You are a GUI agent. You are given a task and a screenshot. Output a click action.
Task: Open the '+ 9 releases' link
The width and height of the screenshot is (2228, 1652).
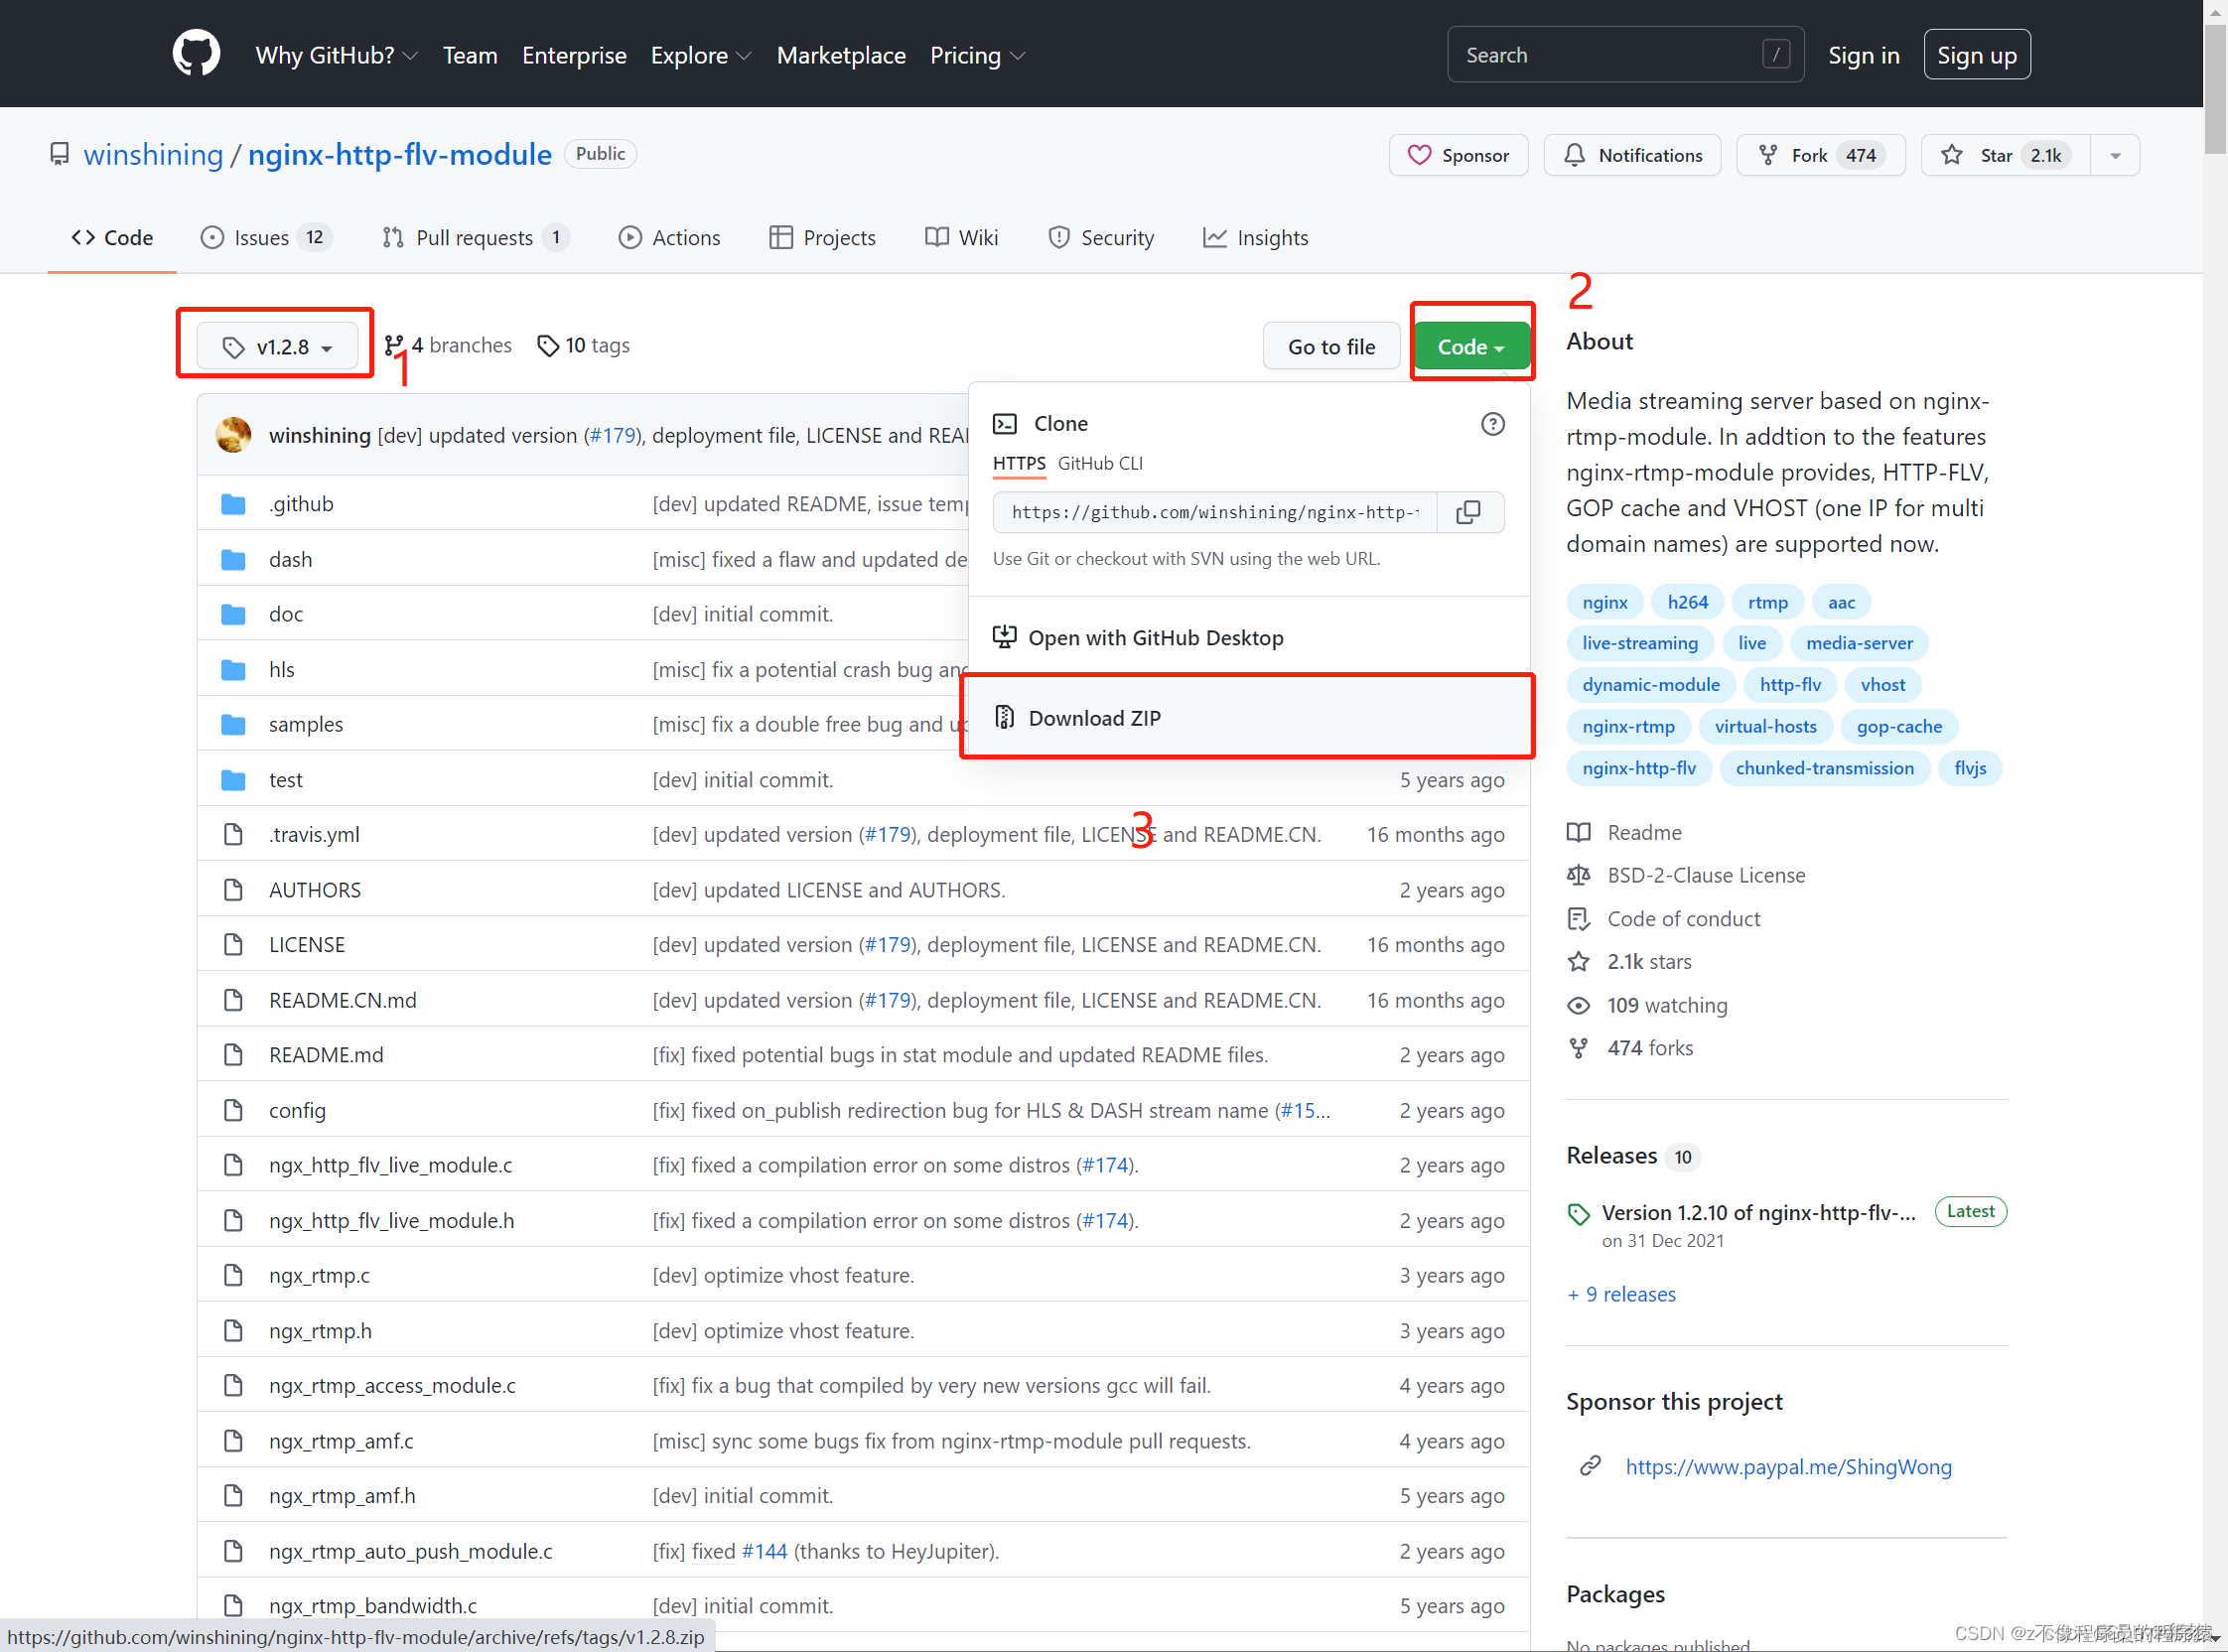click(x=1621, y=1294)
